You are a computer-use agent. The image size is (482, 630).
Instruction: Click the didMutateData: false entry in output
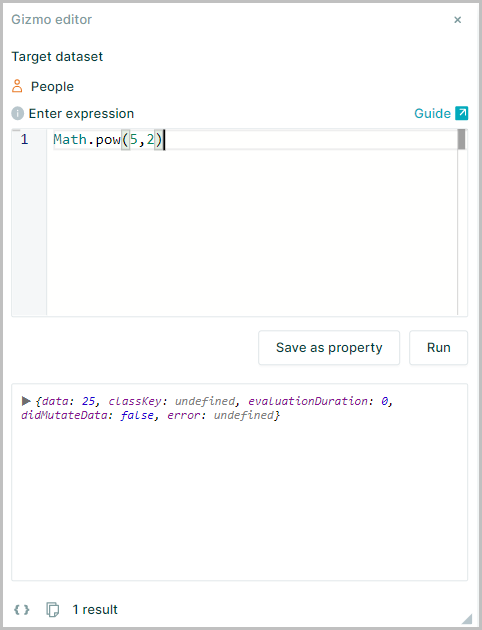(x=87, y=415)
